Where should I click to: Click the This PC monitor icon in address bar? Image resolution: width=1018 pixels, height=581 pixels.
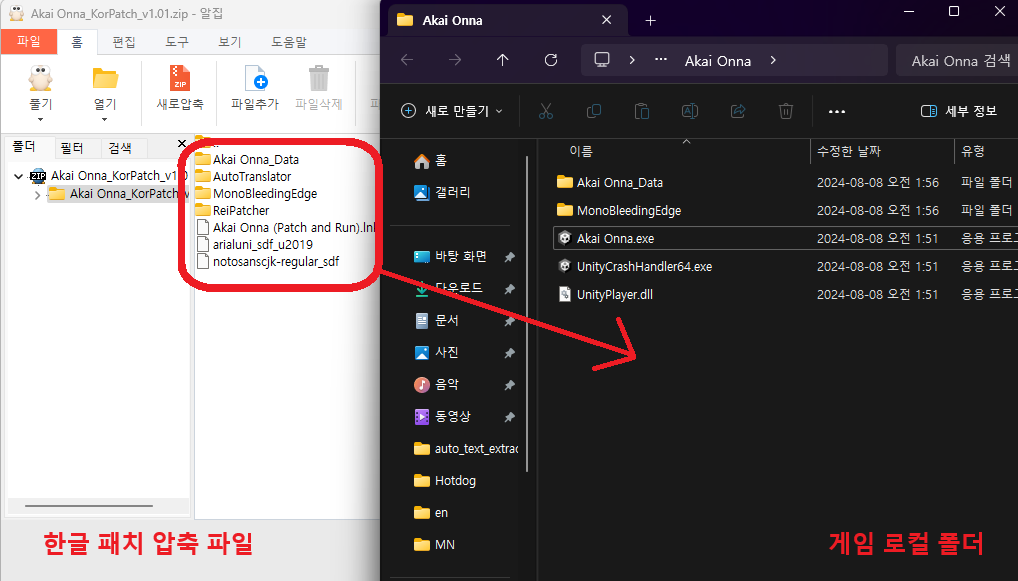coord(602,60)
